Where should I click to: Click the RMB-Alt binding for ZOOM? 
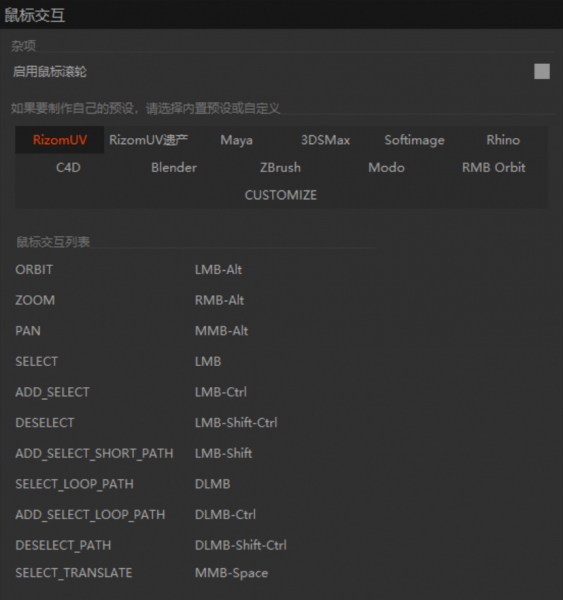click(x=220, y=300)
